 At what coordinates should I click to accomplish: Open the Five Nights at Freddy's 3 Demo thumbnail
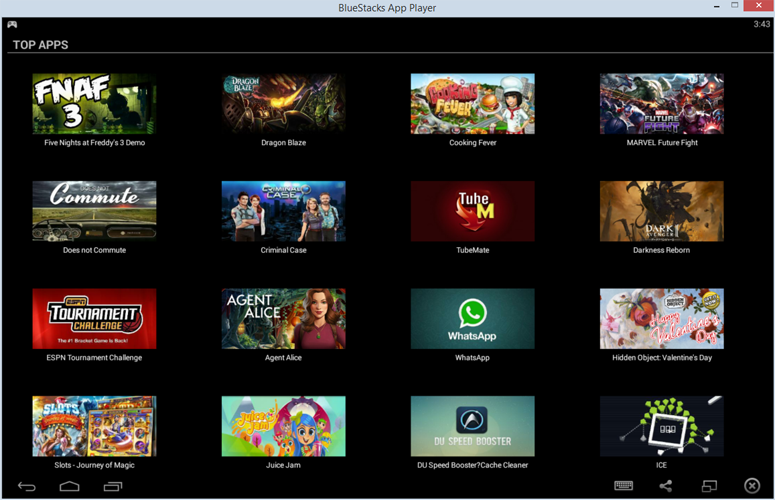[94, 104]
